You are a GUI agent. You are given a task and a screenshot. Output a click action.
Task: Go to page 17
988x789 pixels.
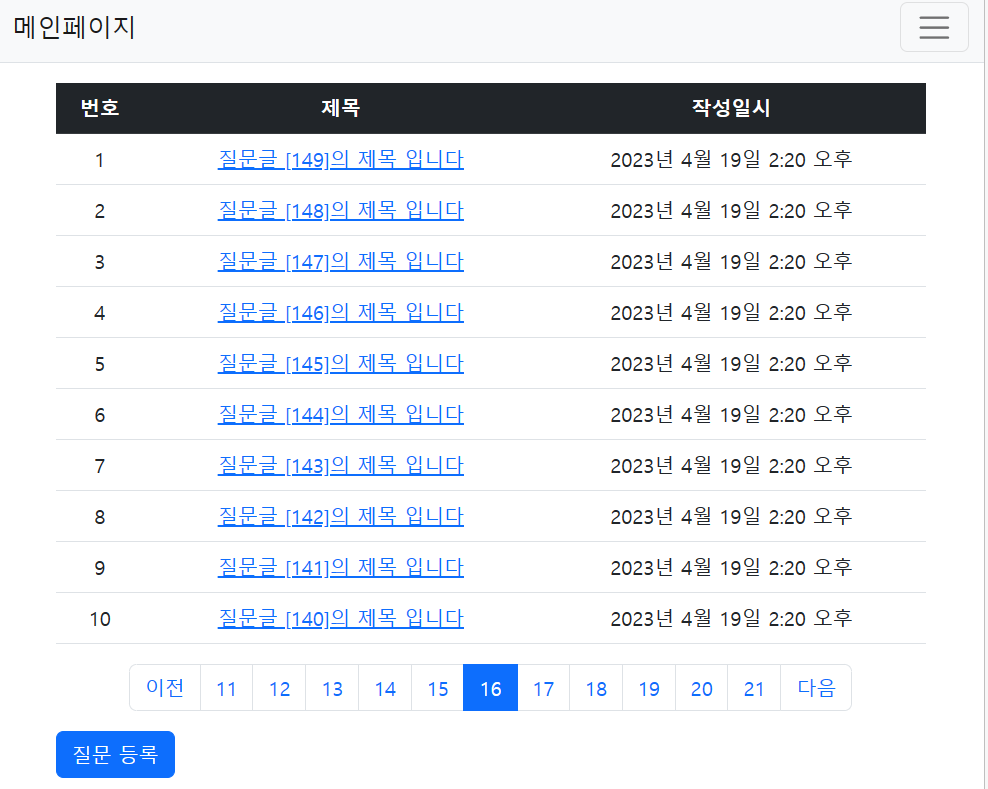543,688
